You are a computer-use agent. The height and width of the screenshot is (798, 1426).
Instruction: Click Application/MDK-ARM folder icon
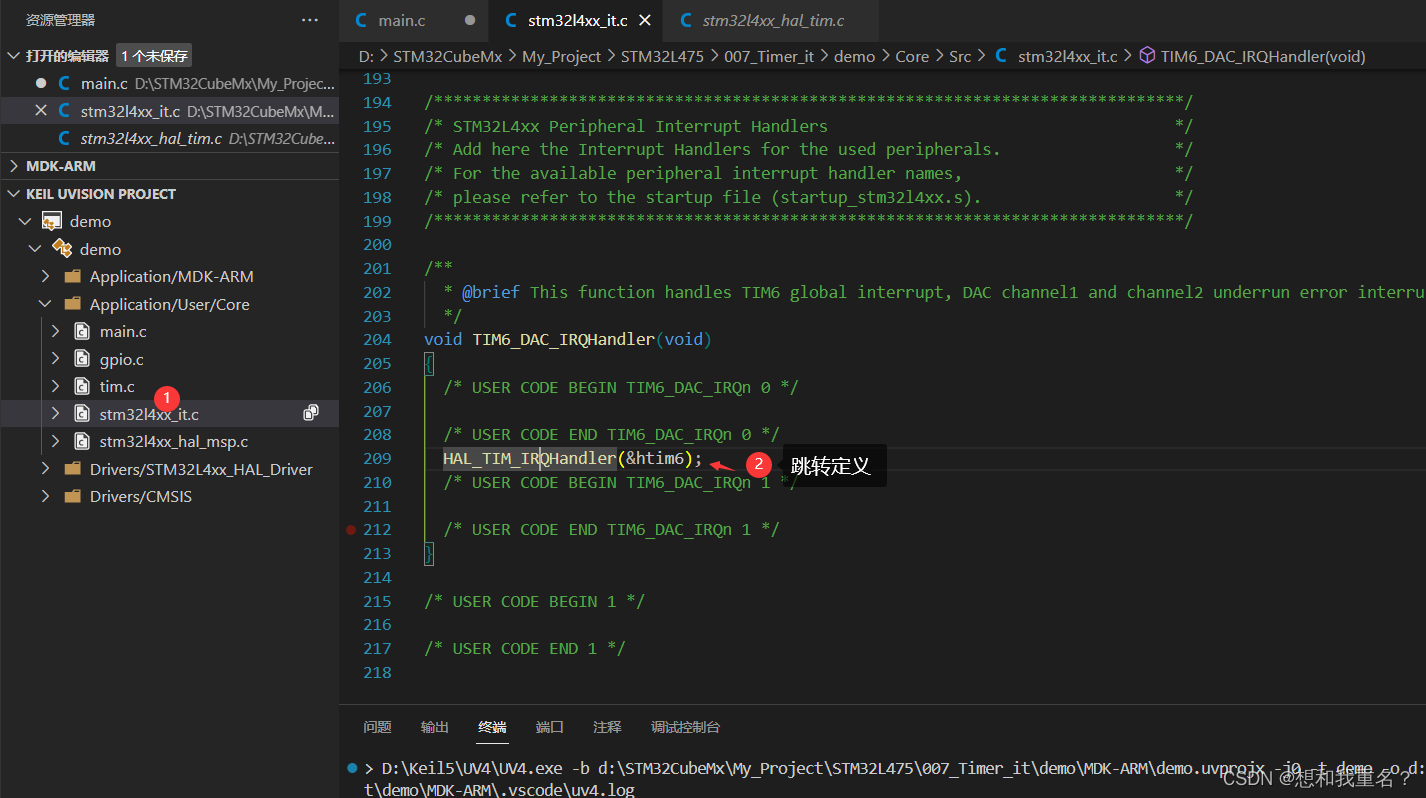coord(72,276)
